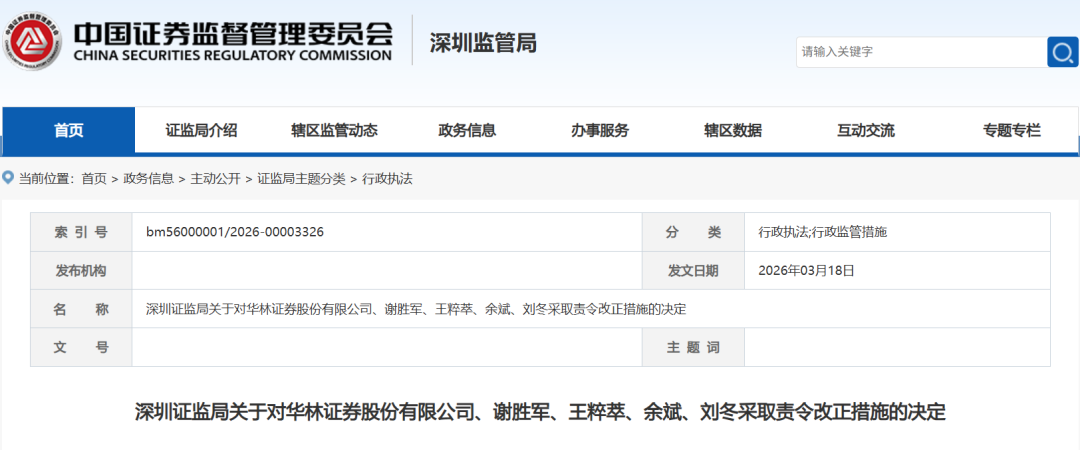Follow the 证监局主题分类 breadcrumb link
The width and height of the screenshot is (1080, 450).
(302, 179)
